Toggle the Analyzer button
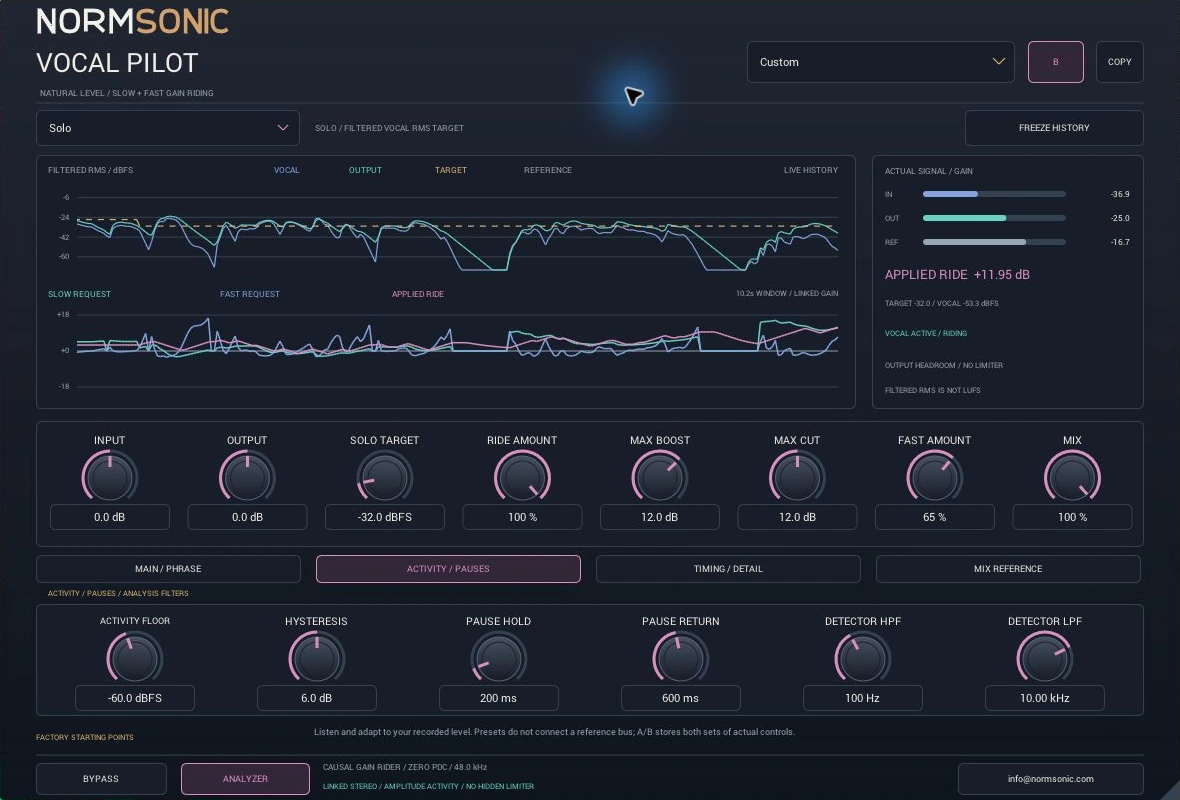 click(245, 779)
